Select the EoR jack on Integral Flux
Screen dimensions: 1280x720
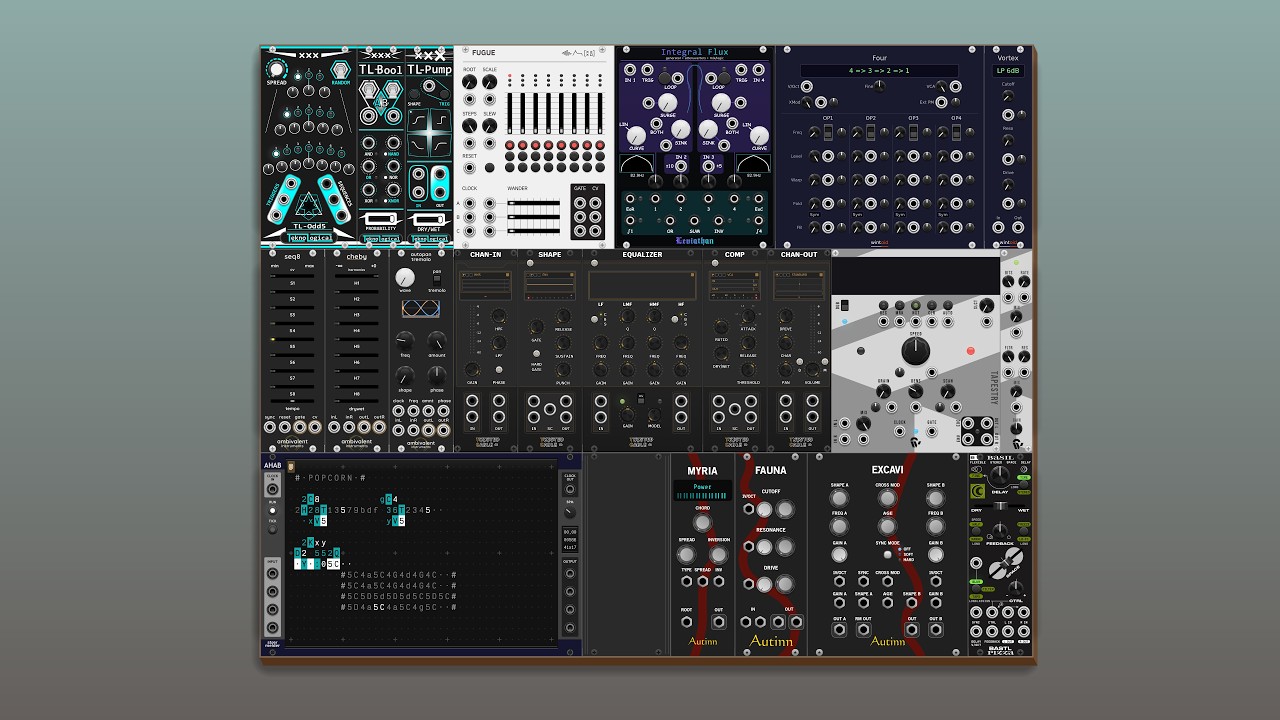[x=630, y=198]
